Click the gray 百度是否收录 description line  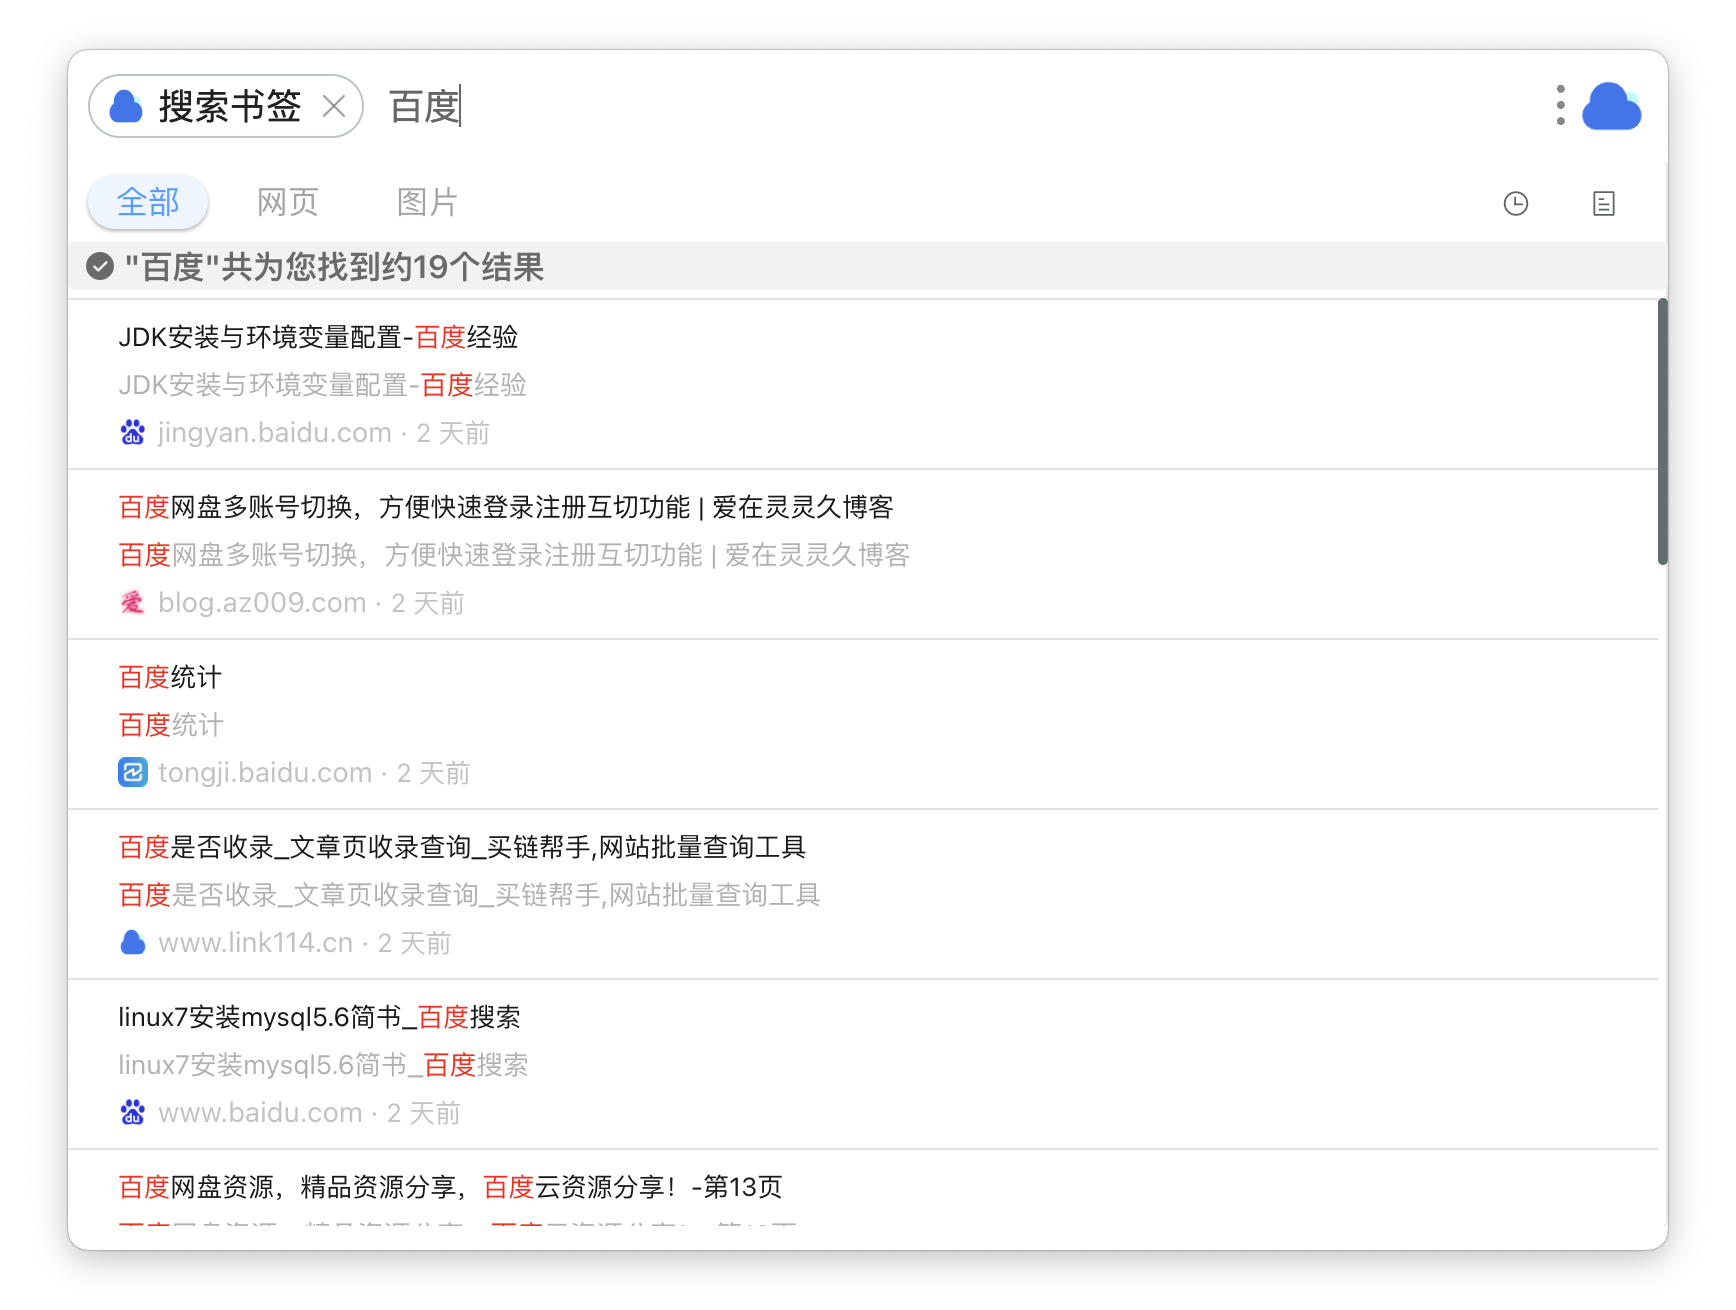pos(469,895)
